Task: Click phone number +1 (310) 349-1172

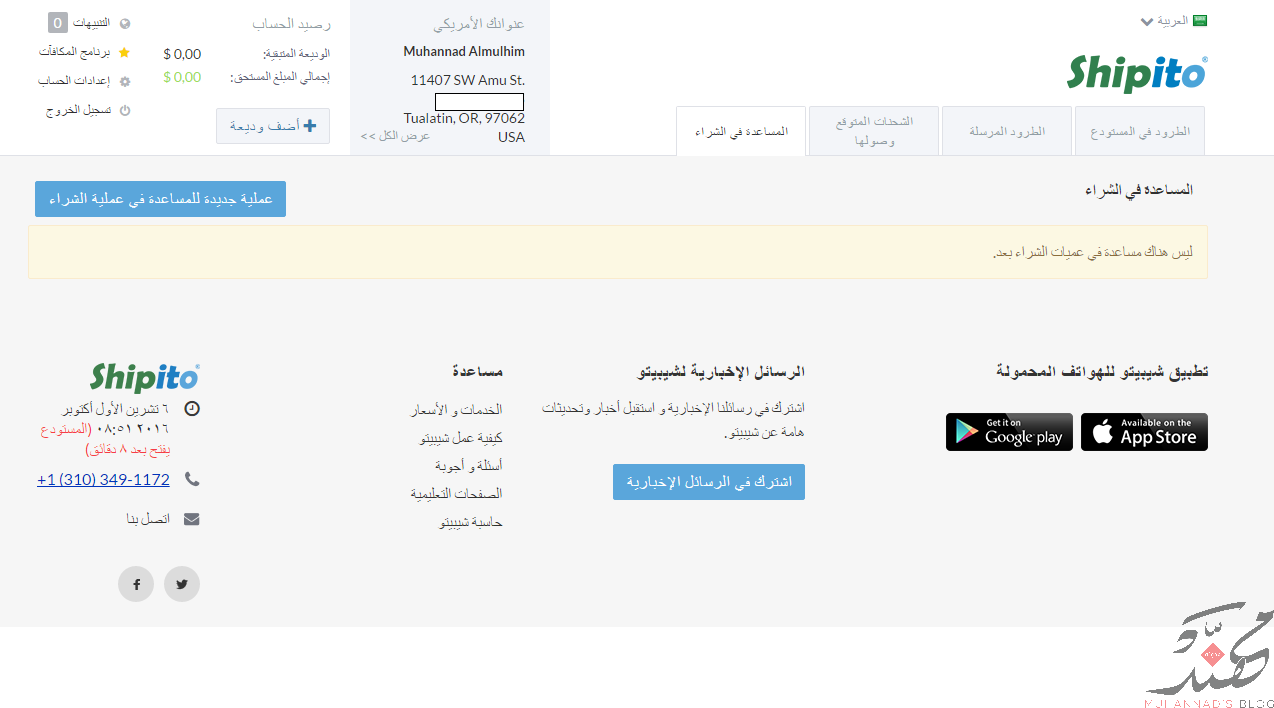Action: pos(103,480)
